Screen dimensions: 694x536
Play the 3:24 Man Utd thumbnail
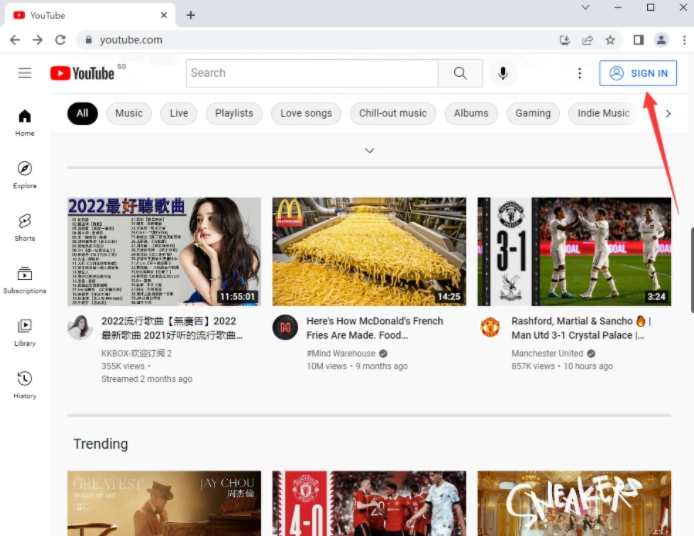[x=574, y=251]
